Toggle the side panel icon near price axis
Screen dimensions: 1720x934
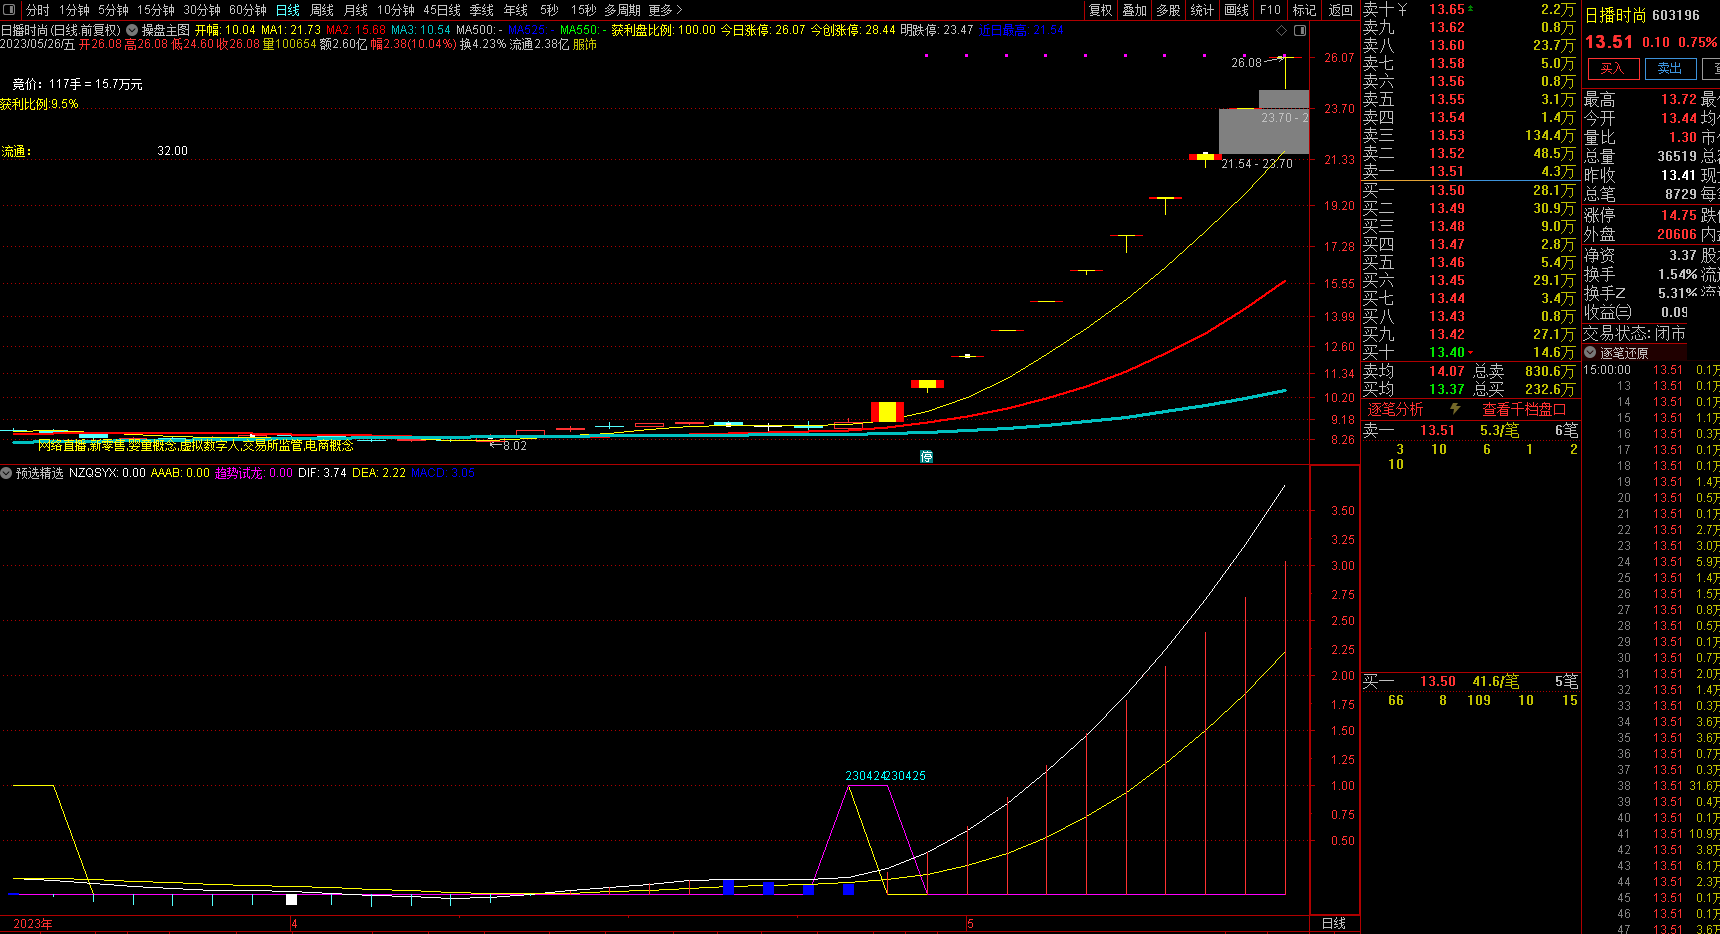point(1300,31)
